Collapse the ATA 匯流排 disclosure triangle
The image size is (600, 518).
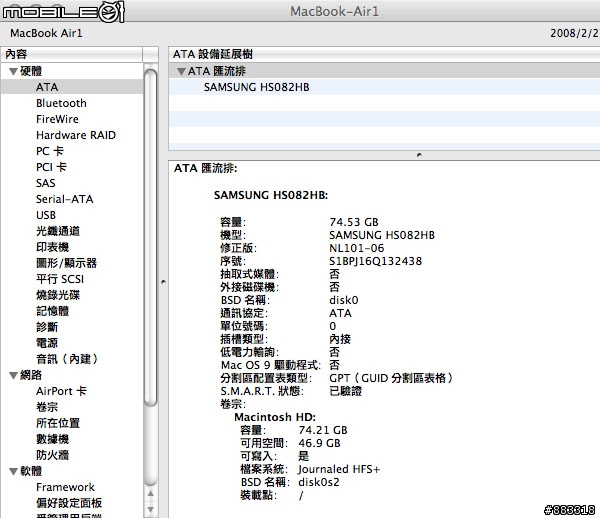(181, 72)
